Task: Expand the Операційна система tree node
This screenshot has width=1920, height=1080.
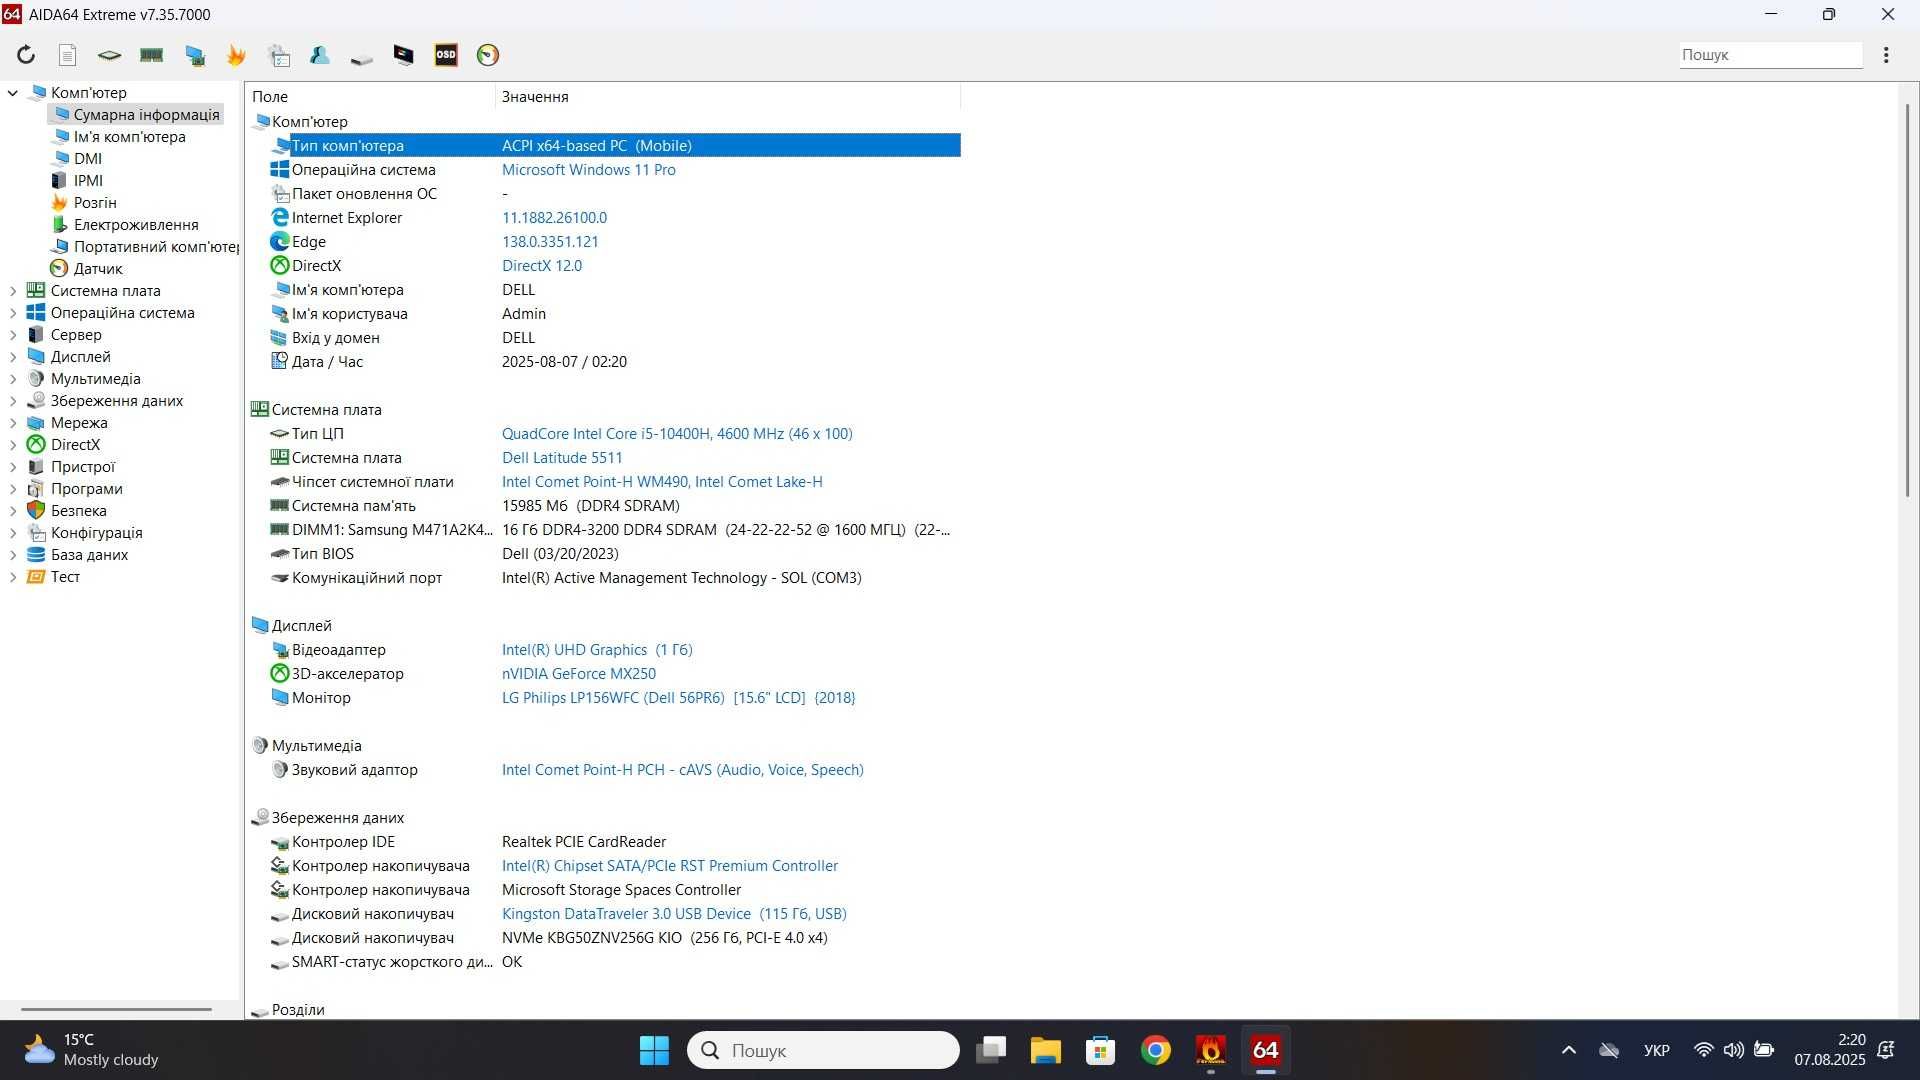Action: (13, 313)
